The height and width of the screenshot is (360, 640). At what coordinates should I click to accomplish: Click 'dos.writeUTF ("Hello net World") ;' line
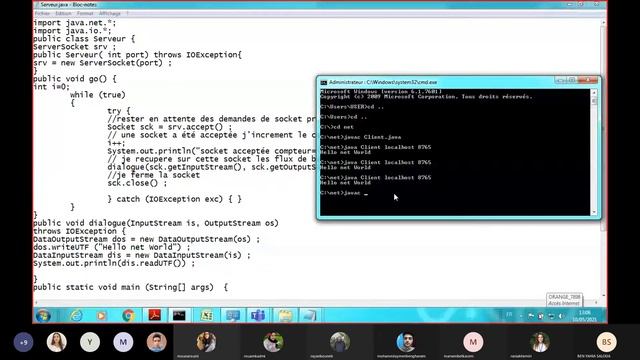tap(112, 247)
